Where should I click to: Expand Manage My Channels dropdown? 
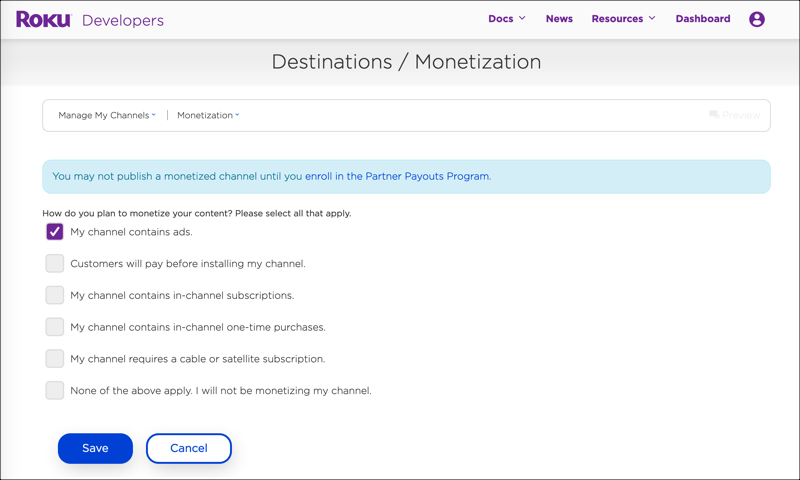[x=106, y=115]
